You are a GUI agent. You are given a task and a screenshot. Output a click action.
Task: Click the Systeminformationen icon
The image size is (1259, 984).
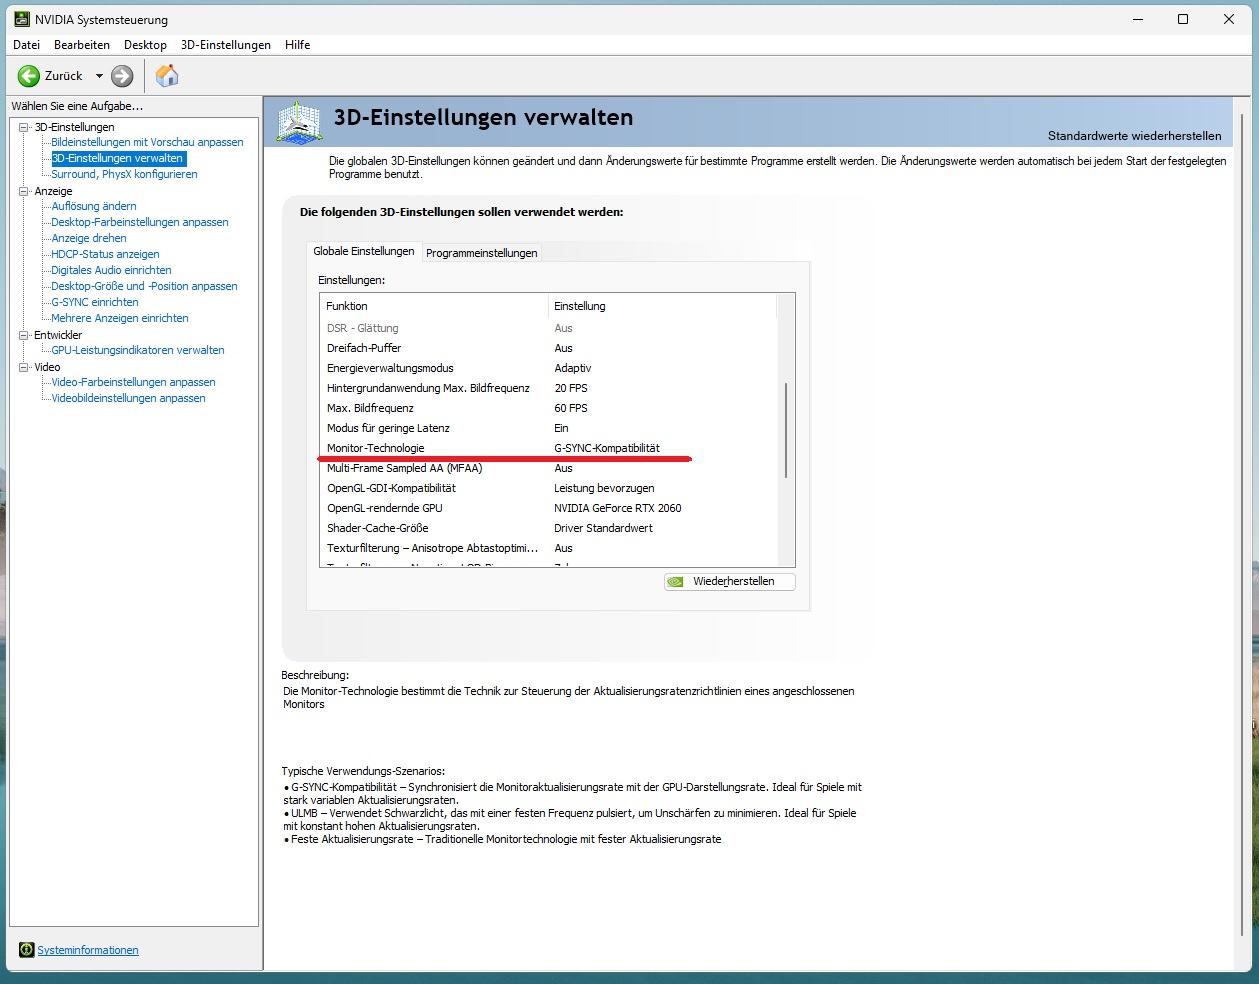[27, 950]
